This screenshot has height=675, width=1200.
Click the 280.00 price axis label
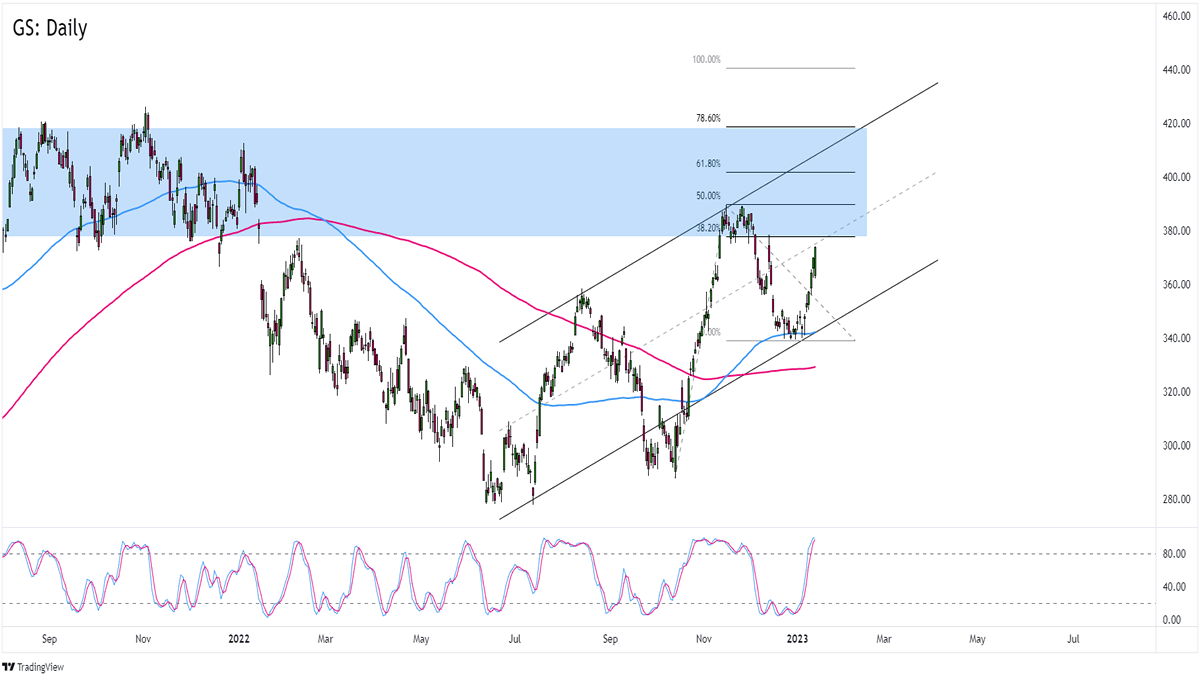[x=1166, y=499]
